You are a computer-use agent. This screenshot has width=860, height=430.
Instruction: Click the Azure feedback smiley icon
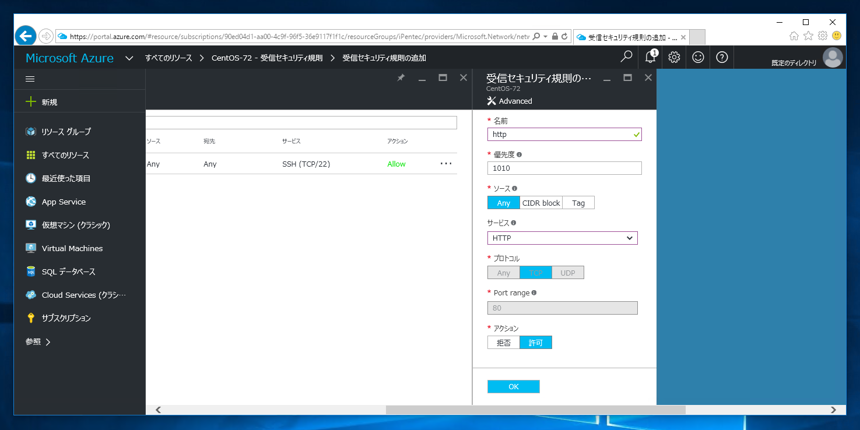(x=698, y=57)
